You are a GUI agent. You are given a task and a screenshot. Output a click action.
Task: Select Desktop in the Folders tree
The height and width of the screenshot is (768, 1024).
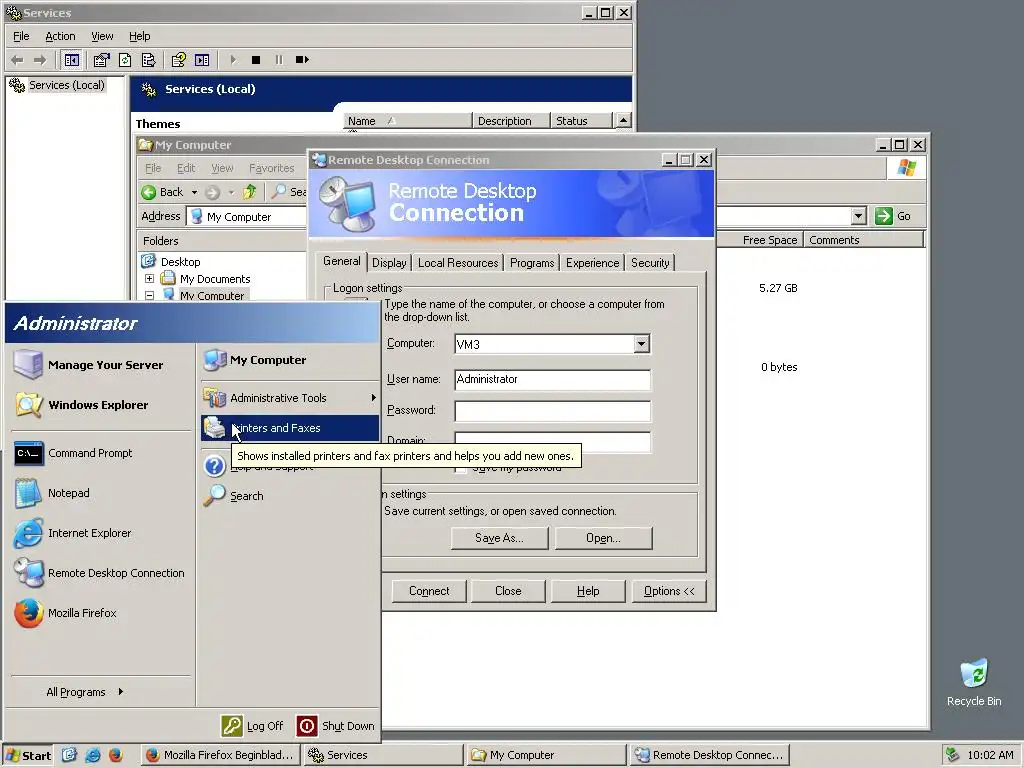pos(180,262)
